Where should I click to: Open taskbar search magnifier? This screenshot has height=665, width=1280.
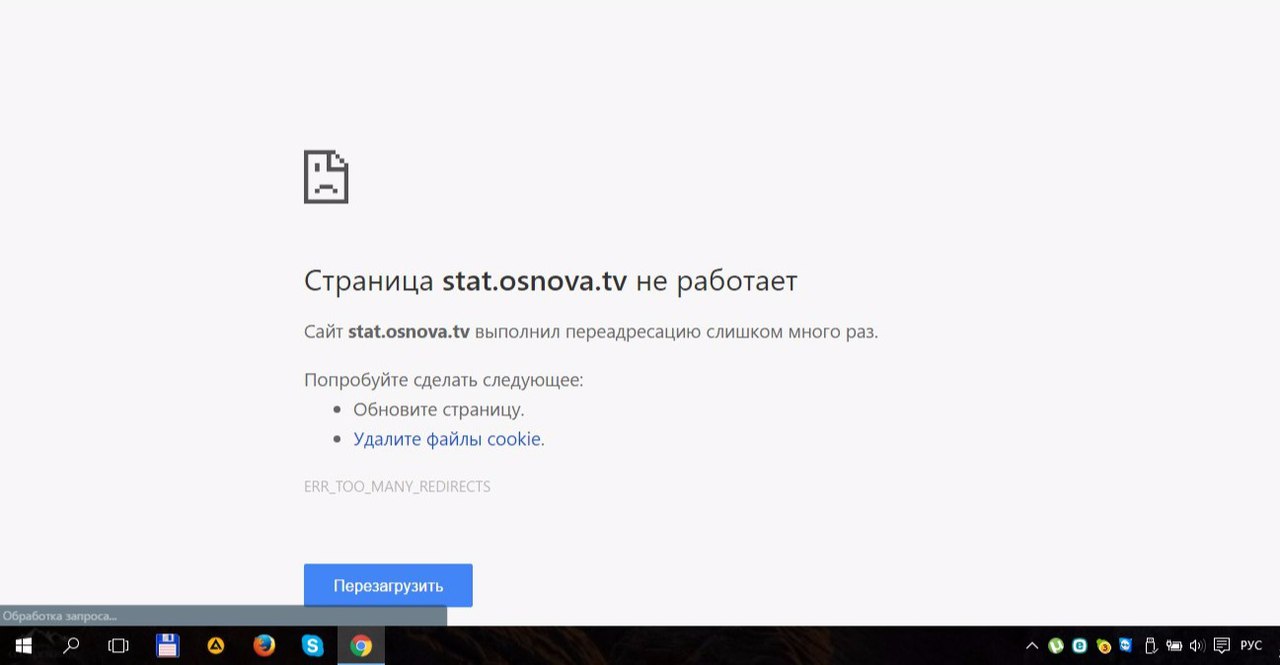tap(71, 646)
